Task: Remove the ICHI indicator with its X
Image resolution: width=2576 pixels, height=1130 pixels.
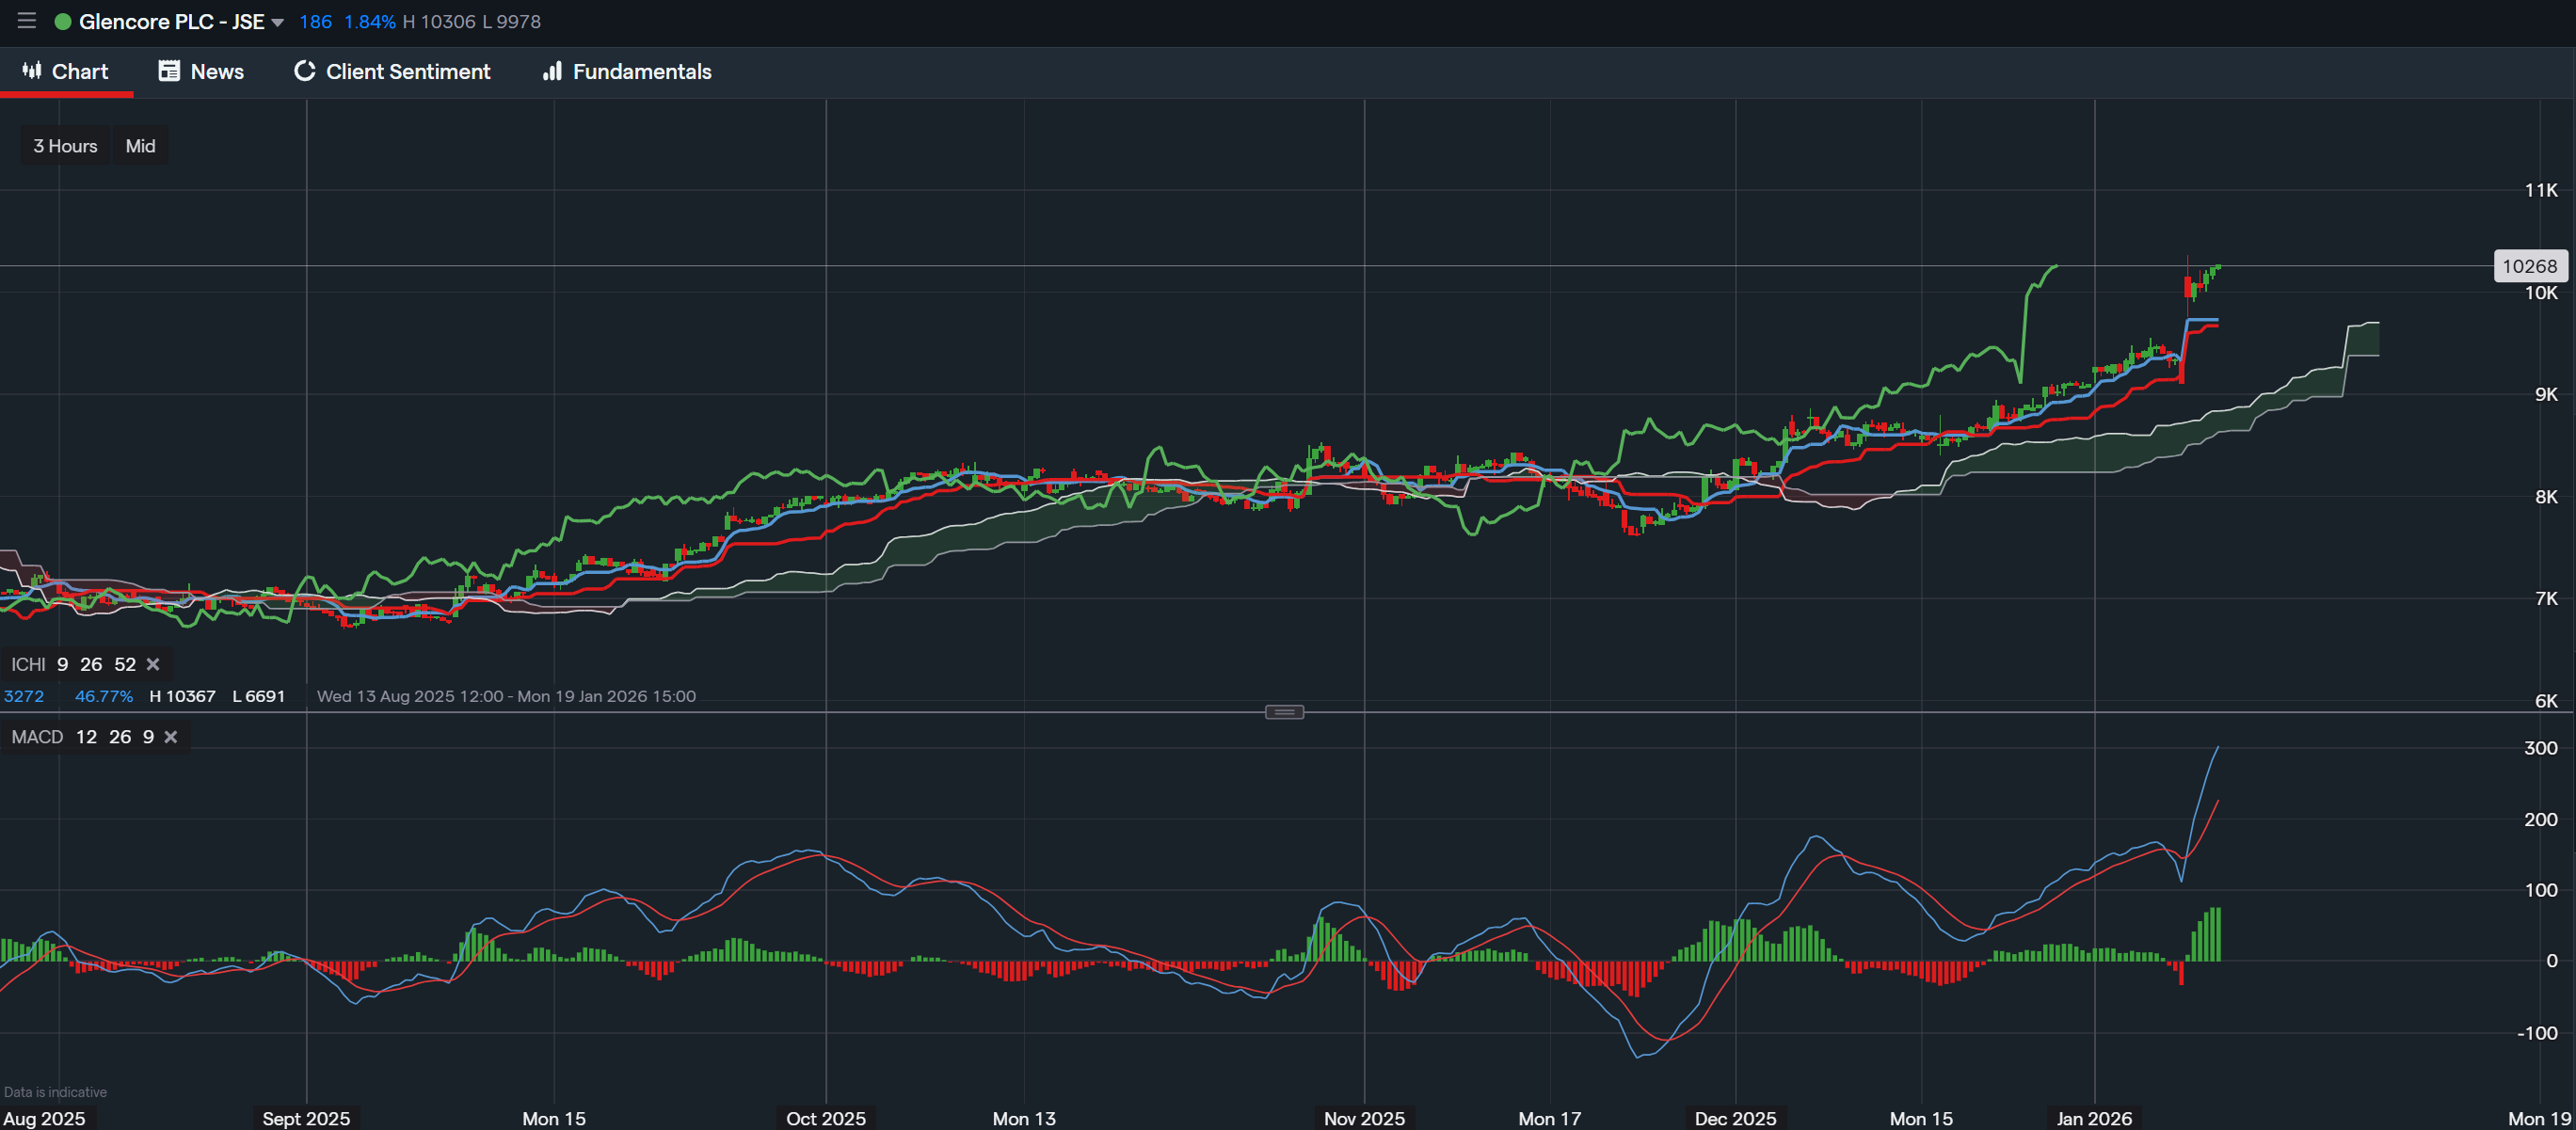Action: click(152, 663)
